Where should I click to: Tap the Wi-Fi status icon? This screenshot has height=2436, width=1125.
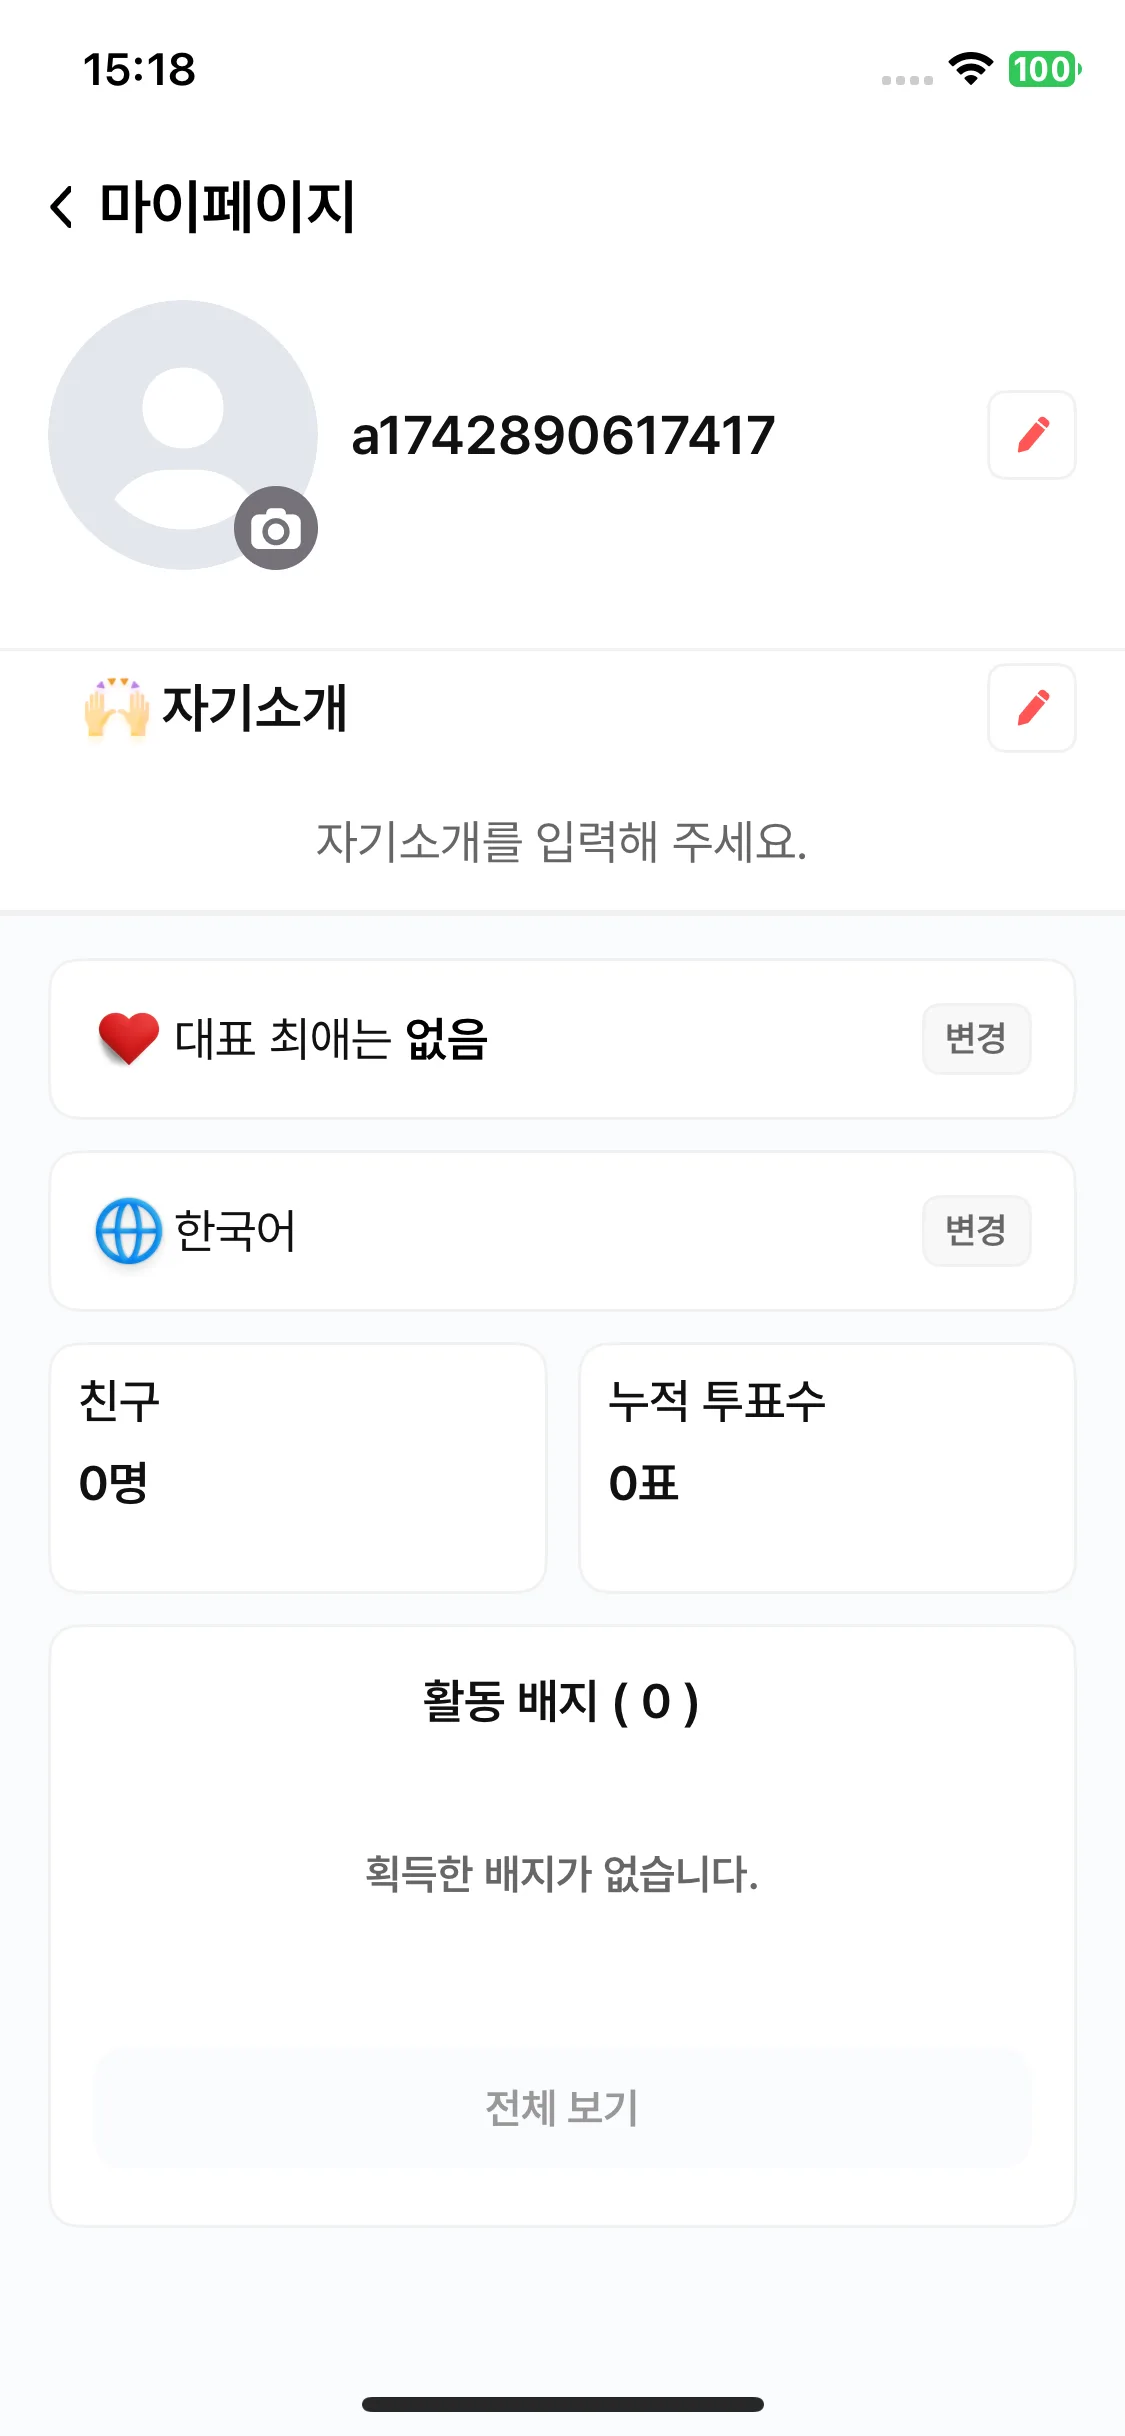(970, 69)
